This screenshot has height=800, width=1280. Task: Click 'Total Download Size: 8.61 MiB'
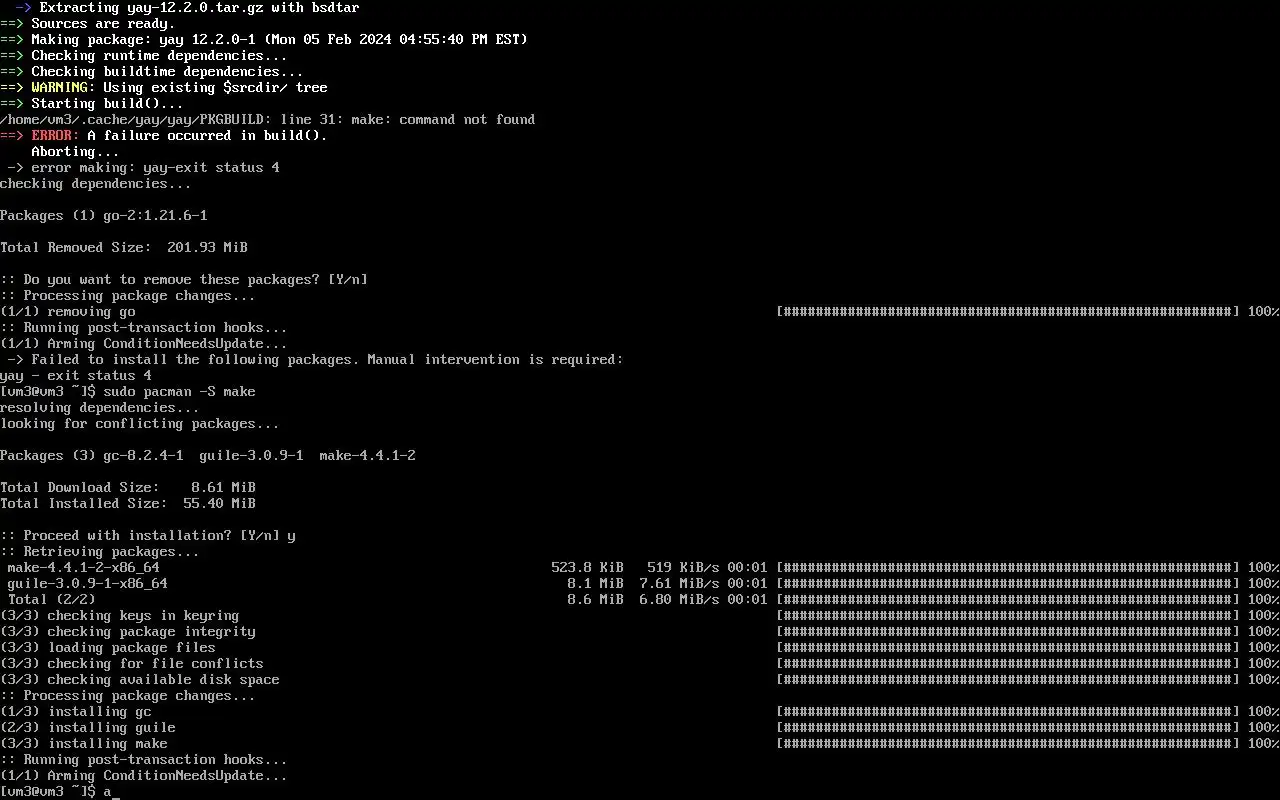[x=127, y=487]
